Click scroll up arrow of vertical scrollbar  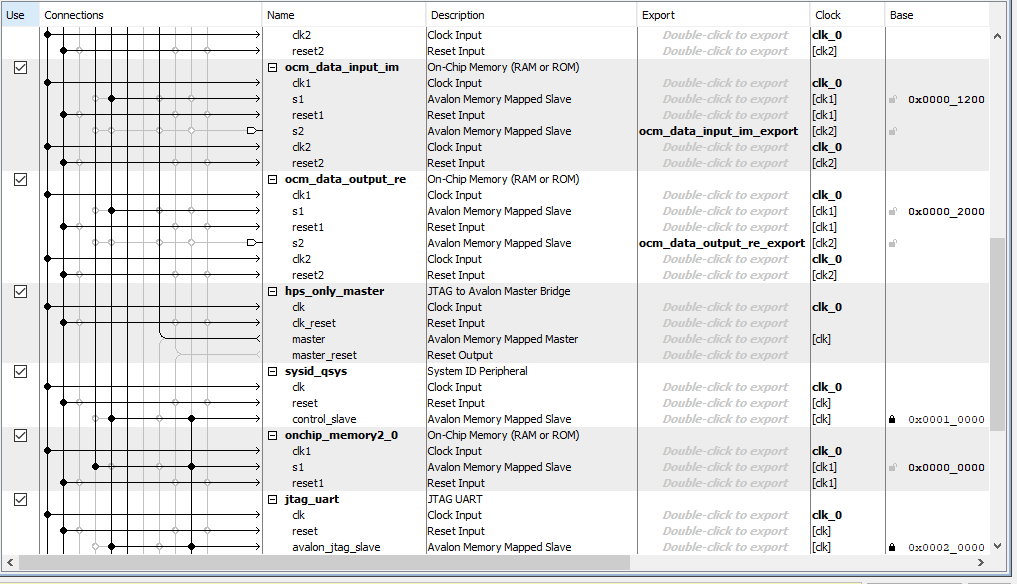click(998, 36)
